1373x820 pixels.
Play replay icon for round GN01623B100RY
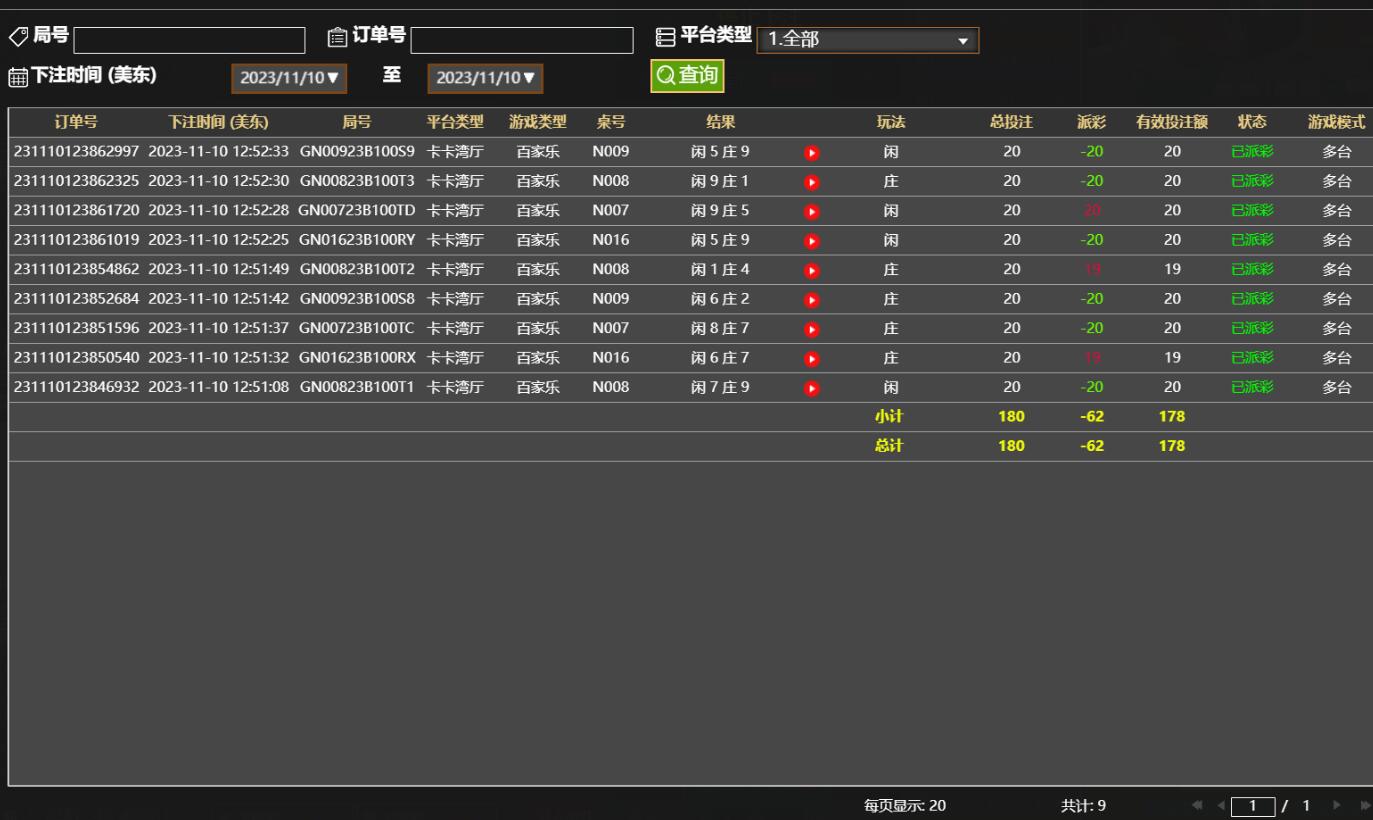[x=812, y=241]
